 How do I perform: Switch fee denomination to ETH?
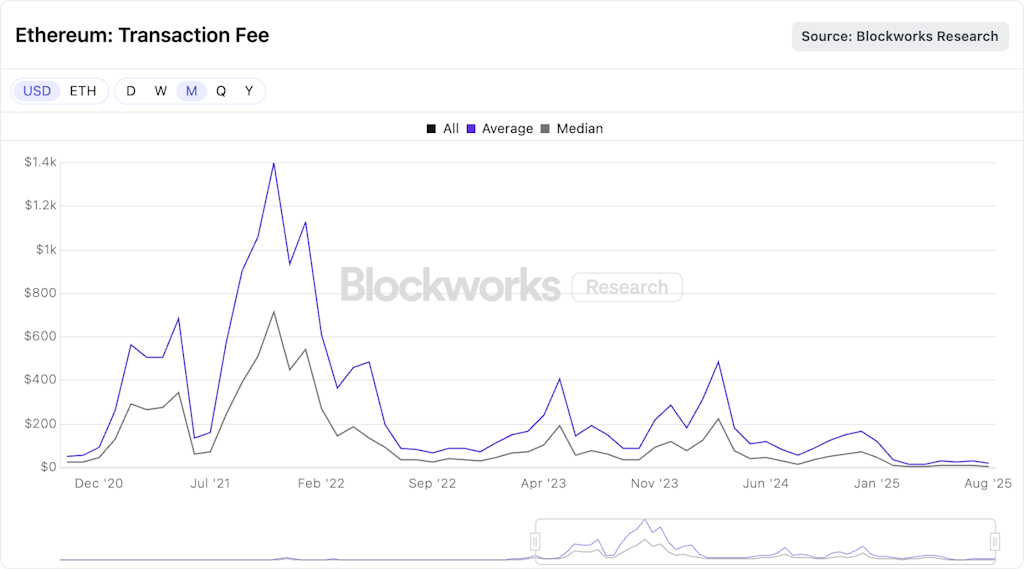(x=83, y=91)
